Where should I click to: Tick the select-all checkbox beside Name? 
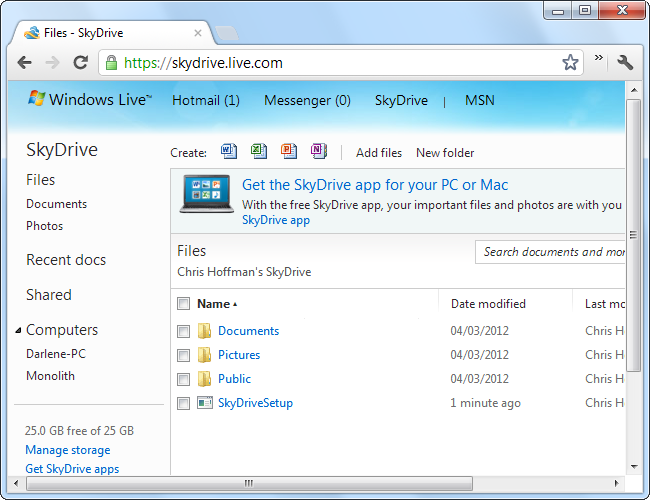coord(183,303)
